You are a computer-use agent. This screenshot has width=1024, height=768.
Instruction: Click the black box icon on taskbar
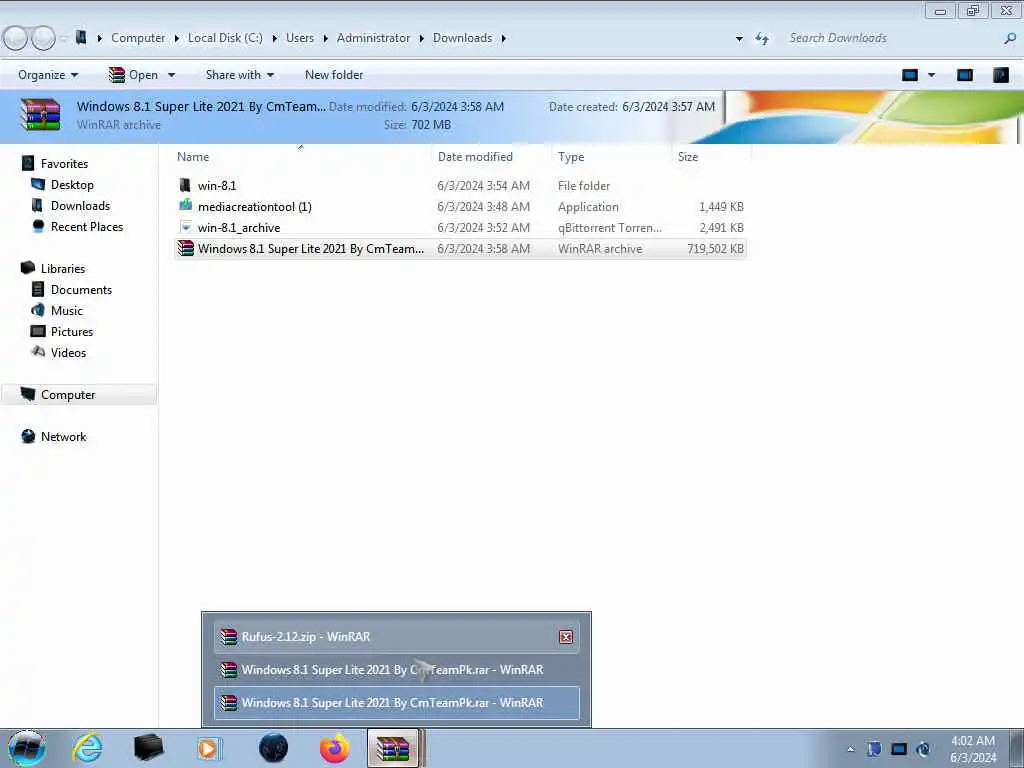tap(148, 748)
